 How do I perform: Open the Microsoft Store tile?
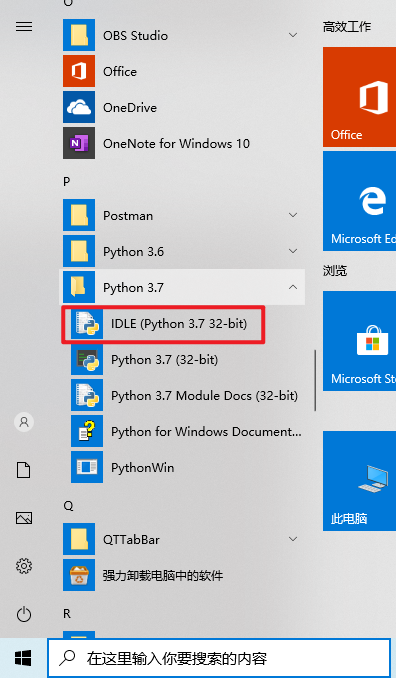pos(359,341)
